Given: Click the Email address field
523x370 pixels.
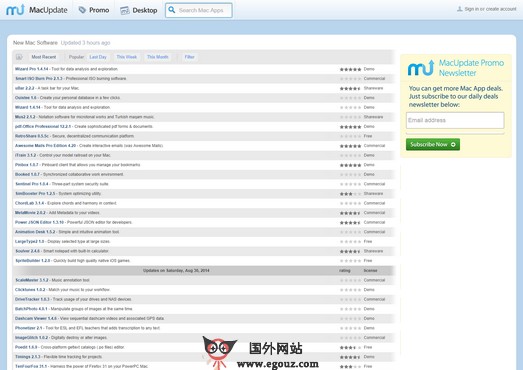Looking at the screenshot, I should [455, 120].
